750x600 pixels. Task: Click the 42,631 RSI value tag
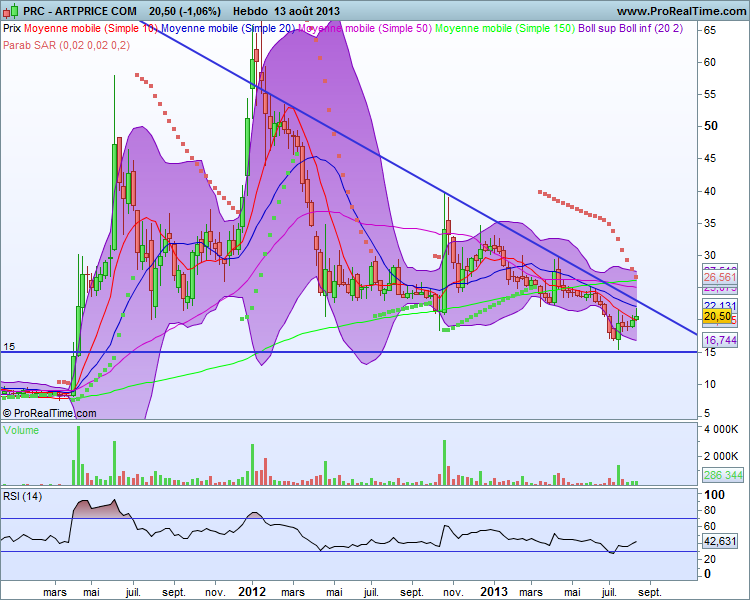pyautogui.click(x=720, y=541)
